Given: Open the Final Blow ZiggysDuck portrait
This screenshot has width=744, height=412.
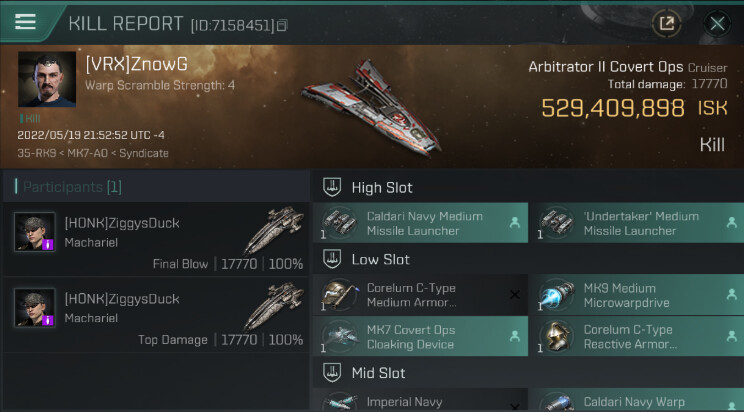Looking at the screenshot, I should pos(35,232).
